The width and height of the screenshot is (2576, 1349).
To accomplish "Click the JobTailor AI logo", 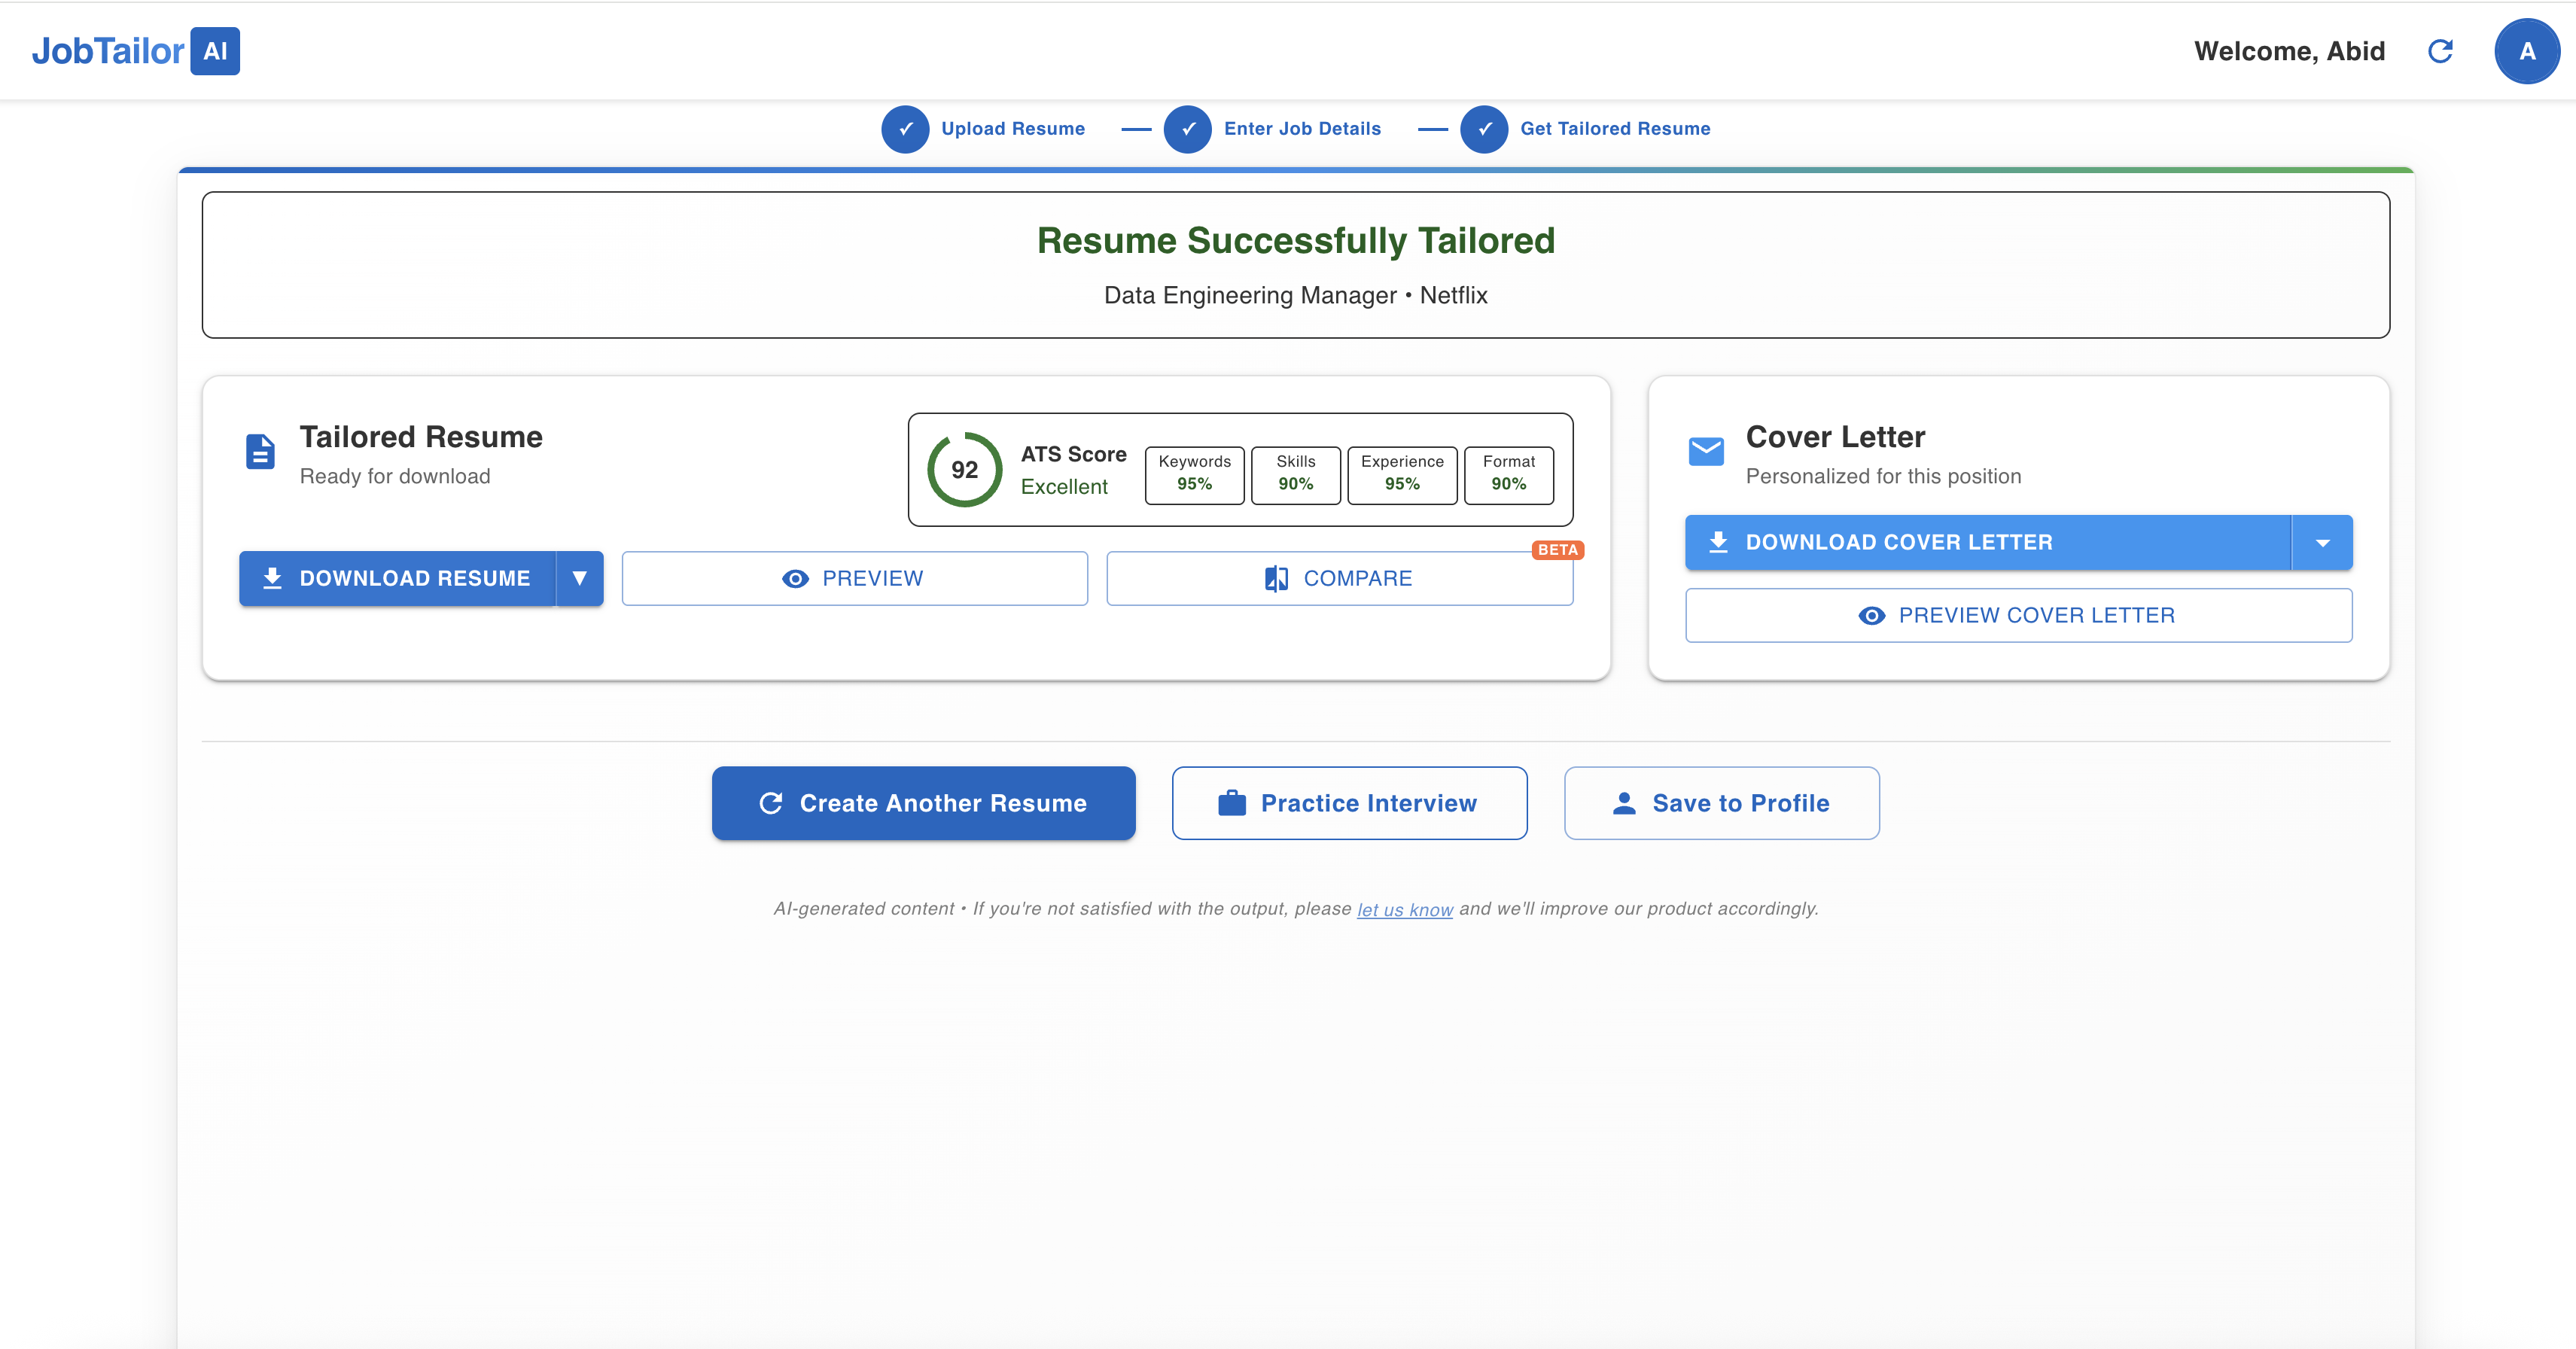I will [x=135, y=51].
